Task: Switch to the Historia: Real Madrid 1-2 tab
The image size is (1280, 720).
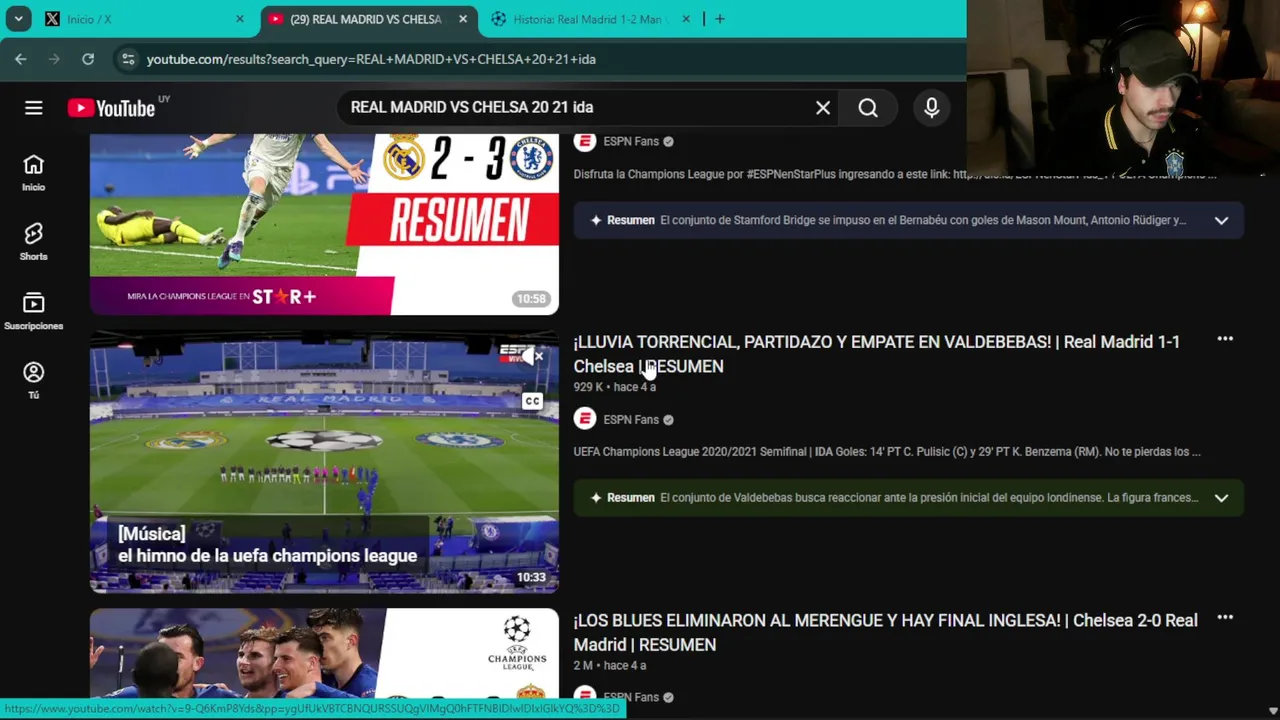Action: point(590,19)
